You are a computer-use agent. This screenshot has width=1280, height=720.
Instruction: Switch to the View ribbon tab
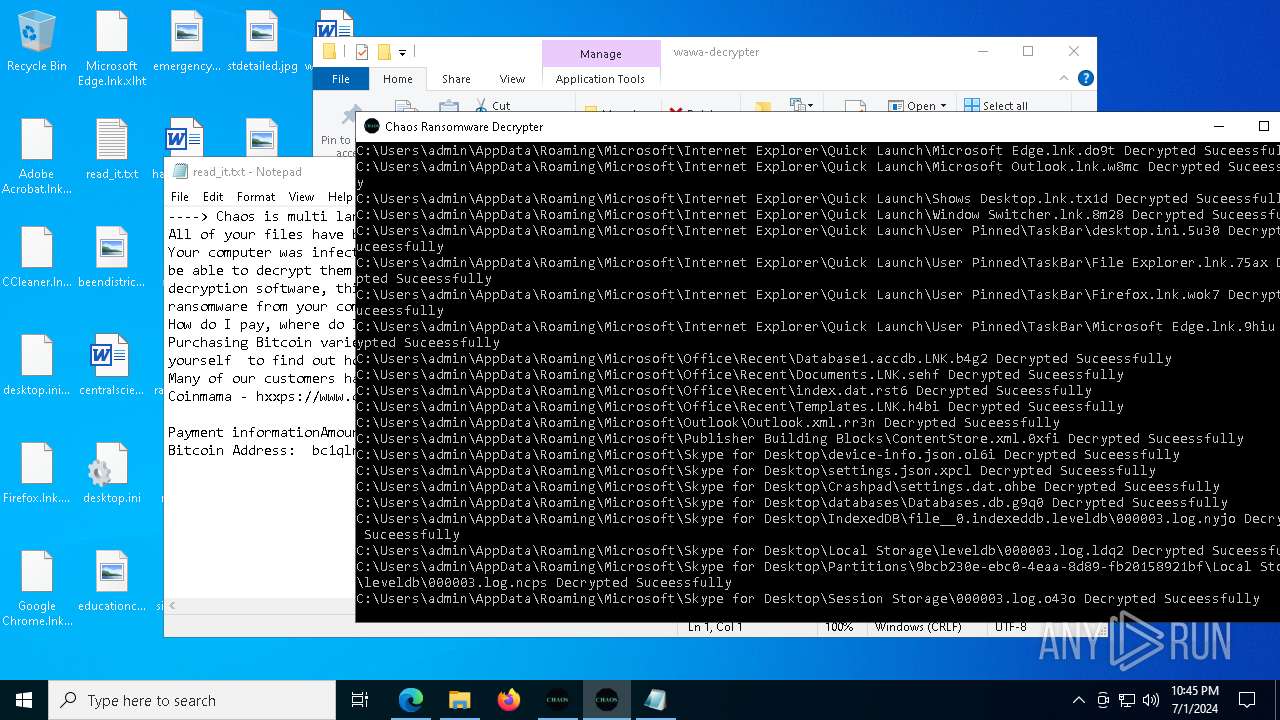pyautogui.click(x=512, y=79)
